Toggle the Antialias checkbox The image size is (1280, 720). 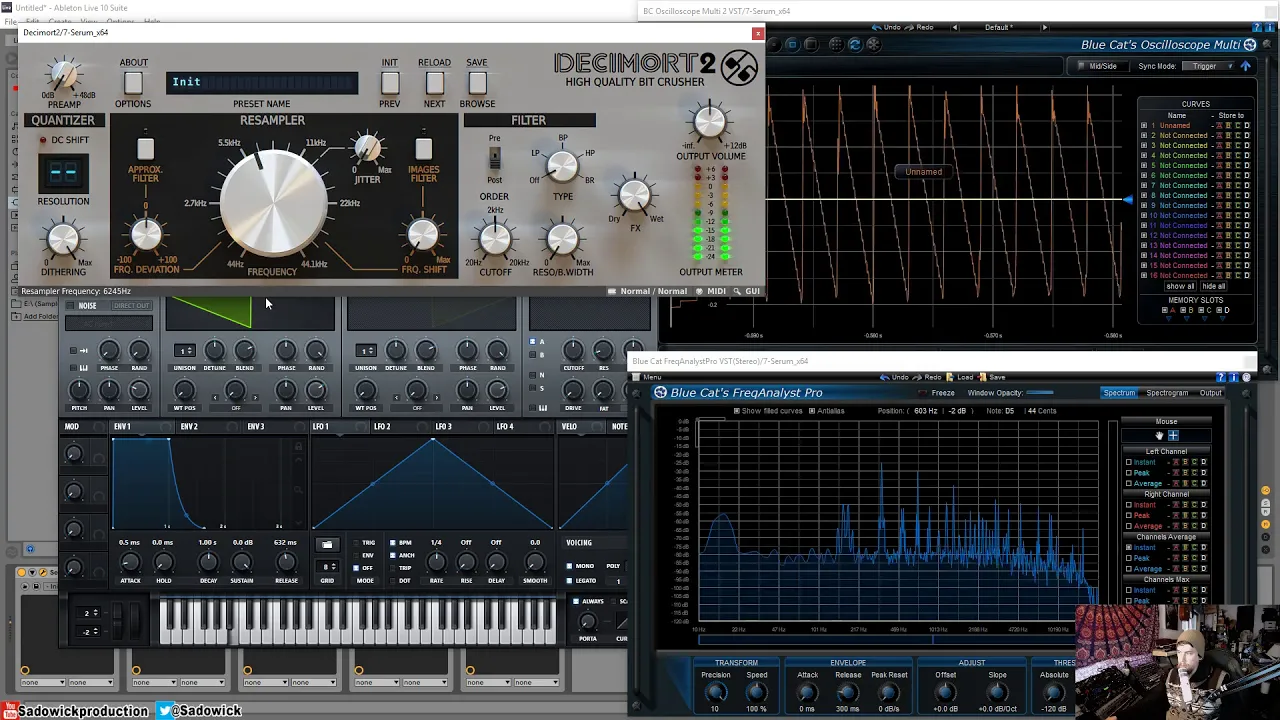[x=812, y=411]
